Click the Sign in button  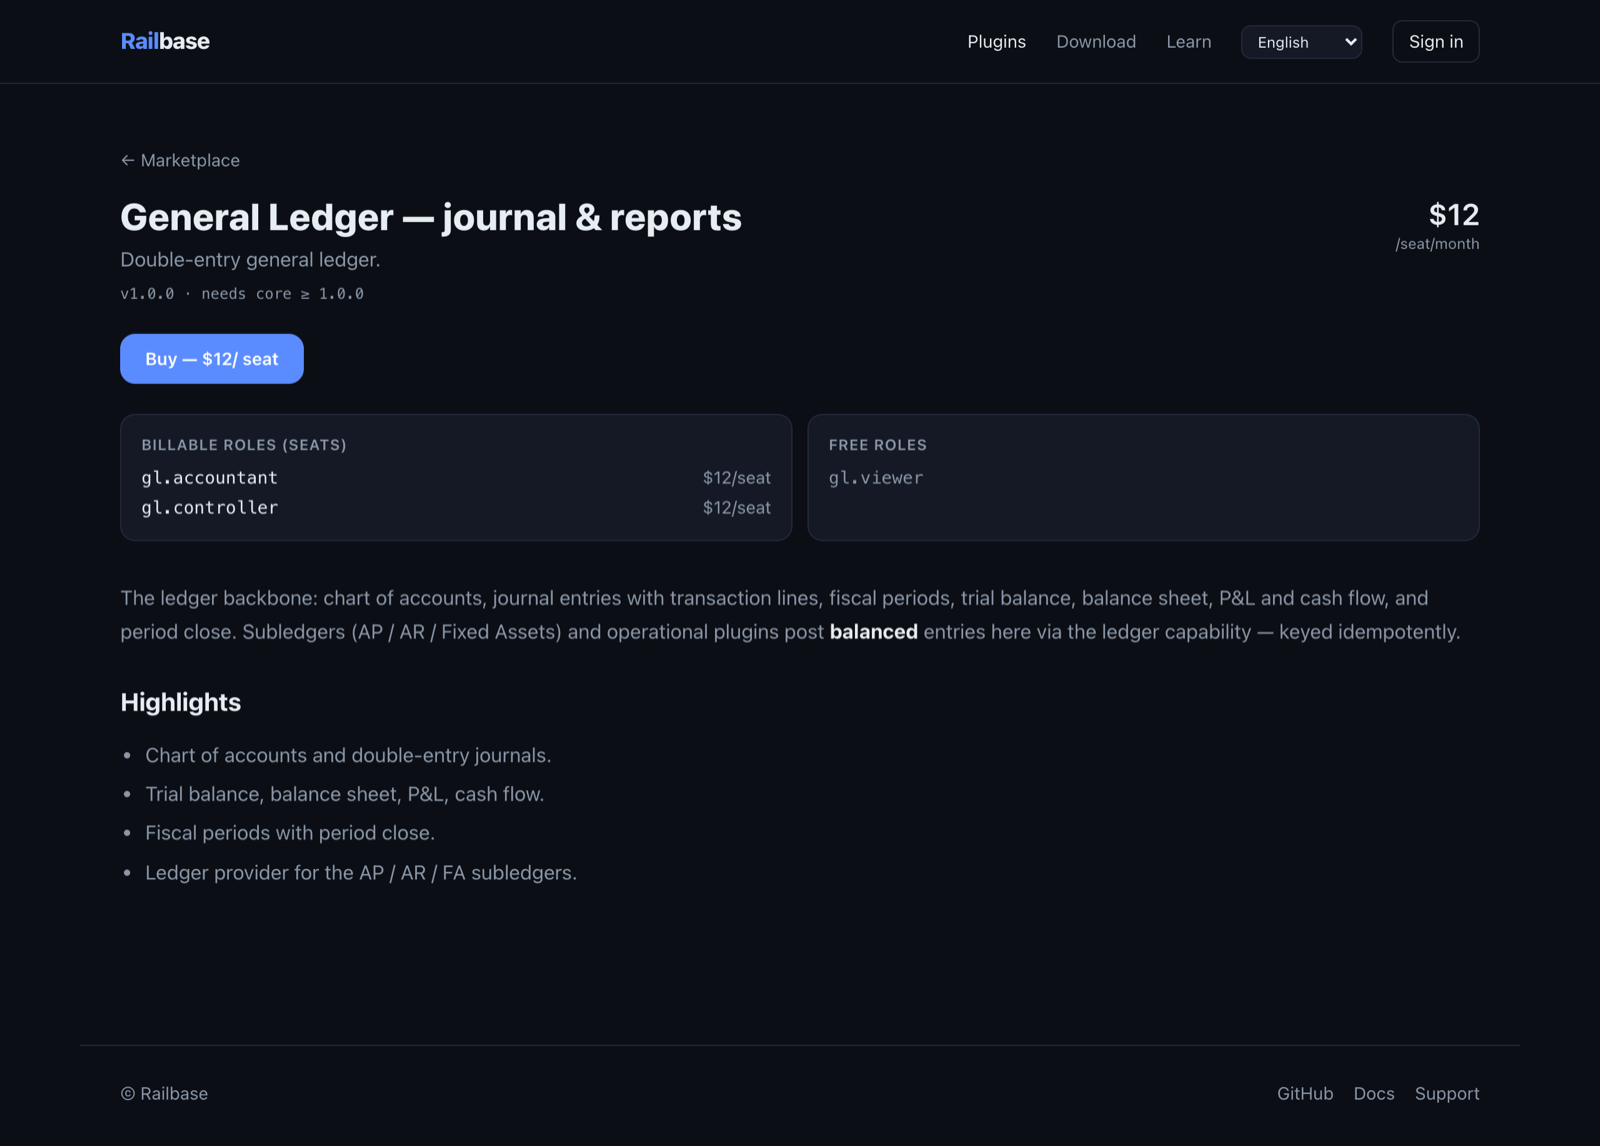point(1435,41)
